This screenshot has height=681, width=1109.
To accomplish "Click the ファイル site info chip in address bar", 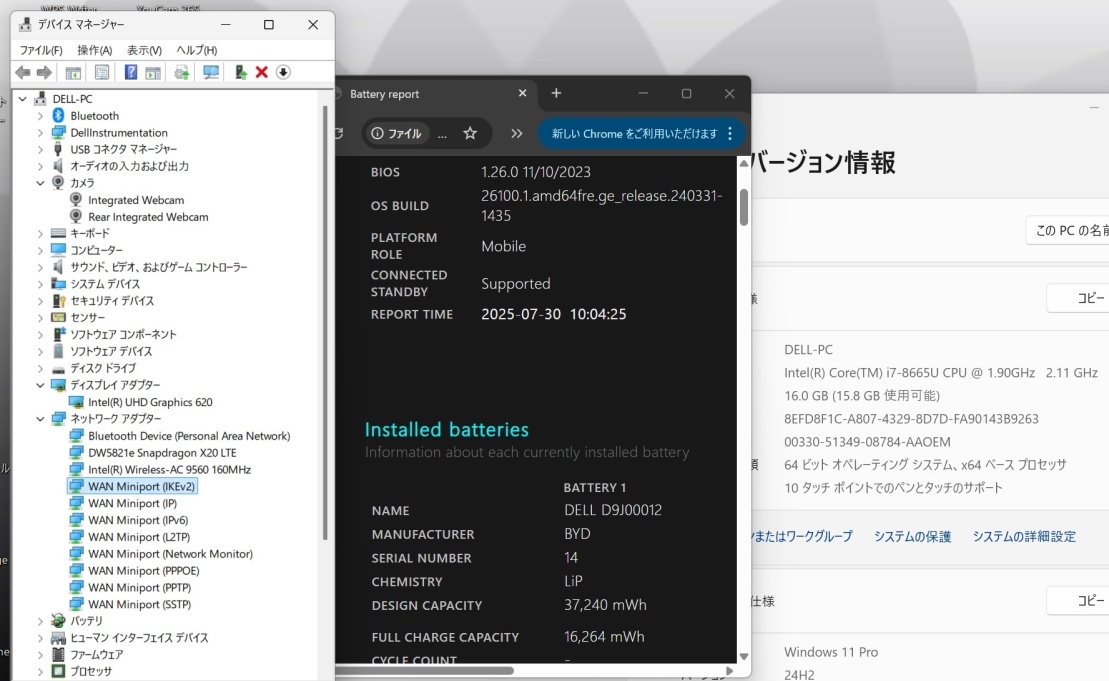I will point(396,134).
